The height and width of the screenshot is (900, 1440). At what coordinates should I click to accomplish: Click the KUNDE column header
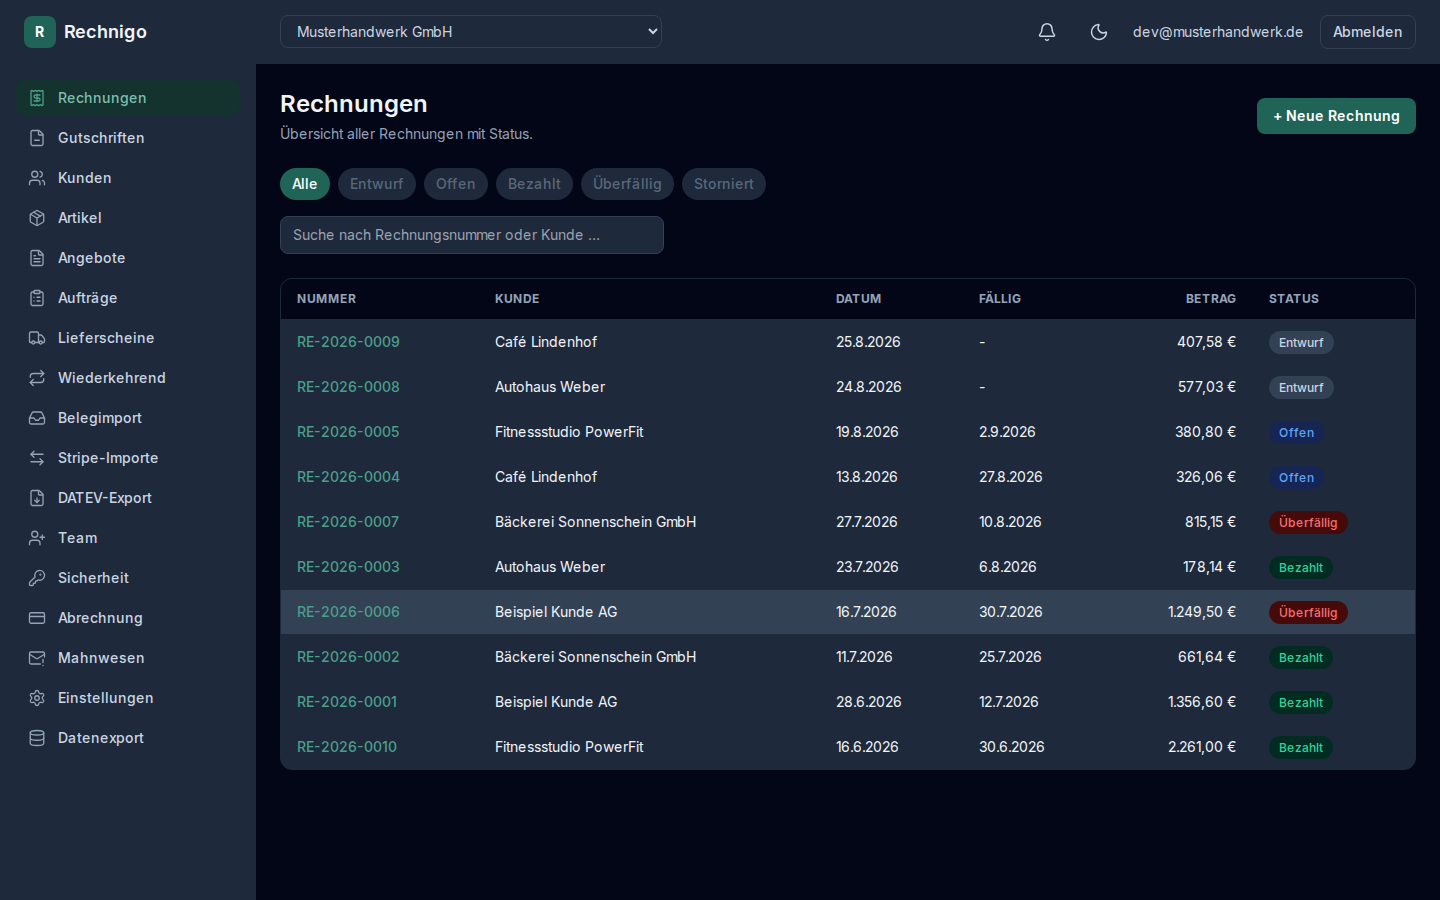pos(517,299)
